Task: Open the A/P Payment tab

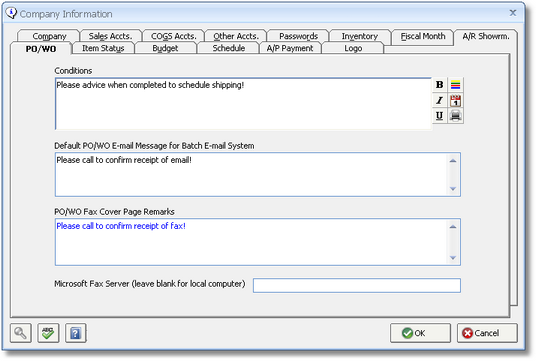Action: pos(290,48)
